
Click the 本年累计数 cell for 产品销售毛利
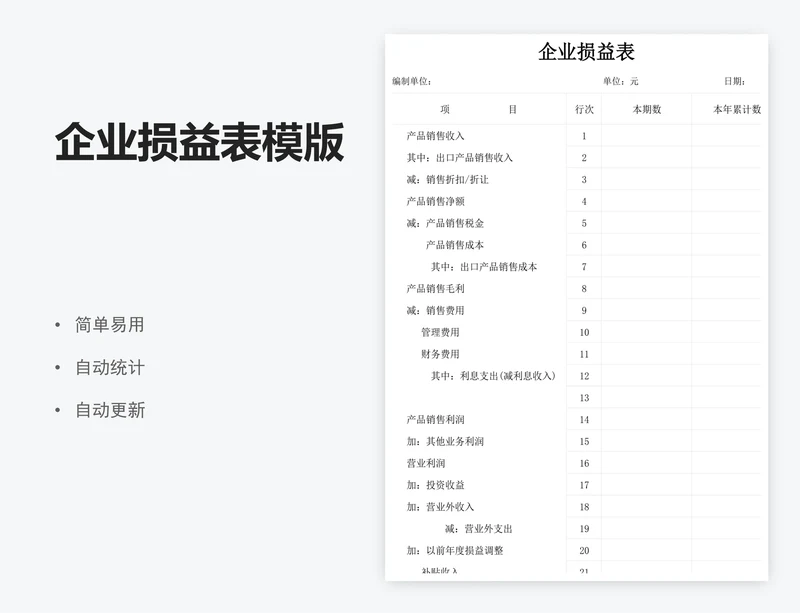pos(727,288)
